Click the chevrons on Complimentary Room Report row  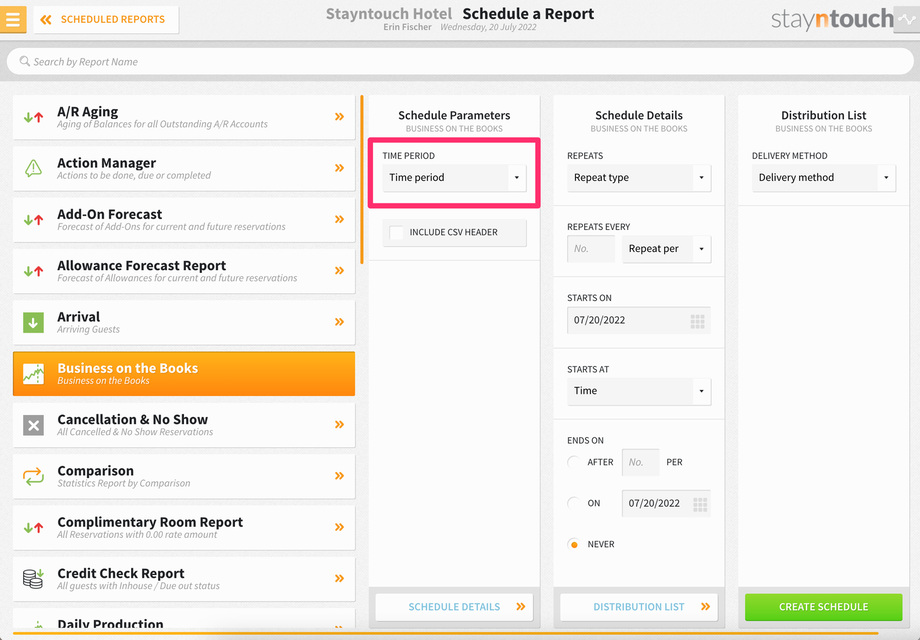coord(339,527)
